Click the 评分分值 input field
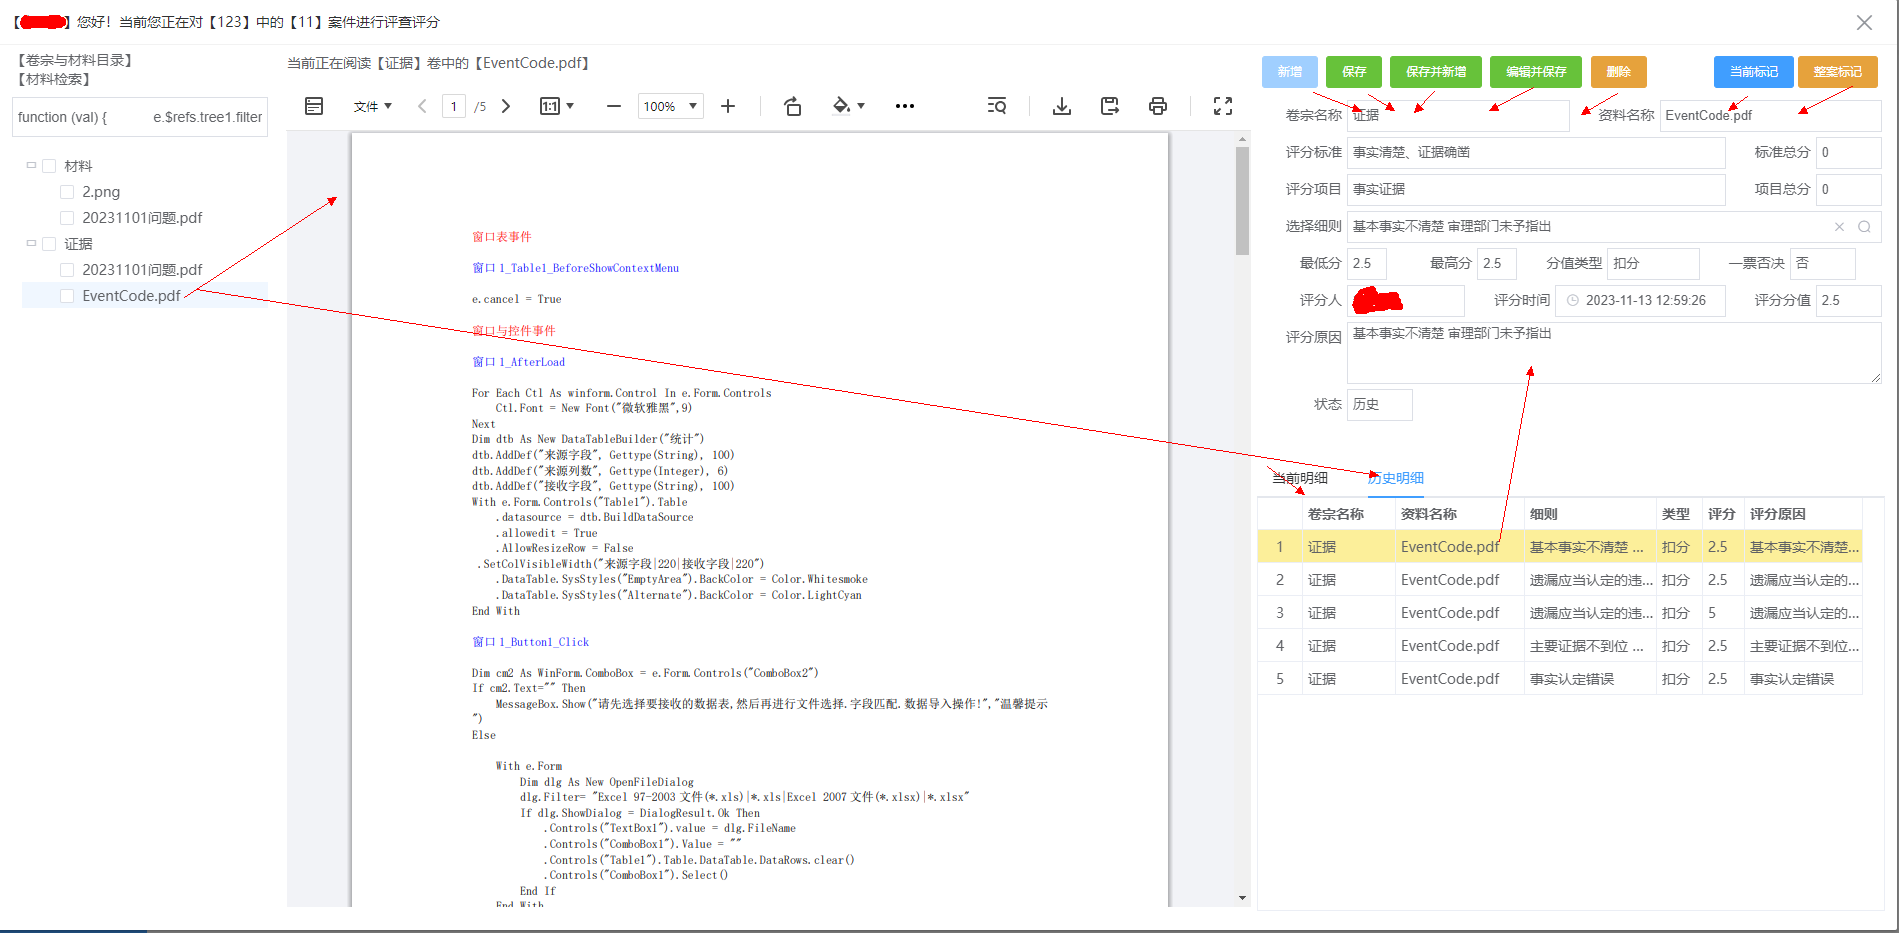 pyautogui.click(x=1849, y=300)
